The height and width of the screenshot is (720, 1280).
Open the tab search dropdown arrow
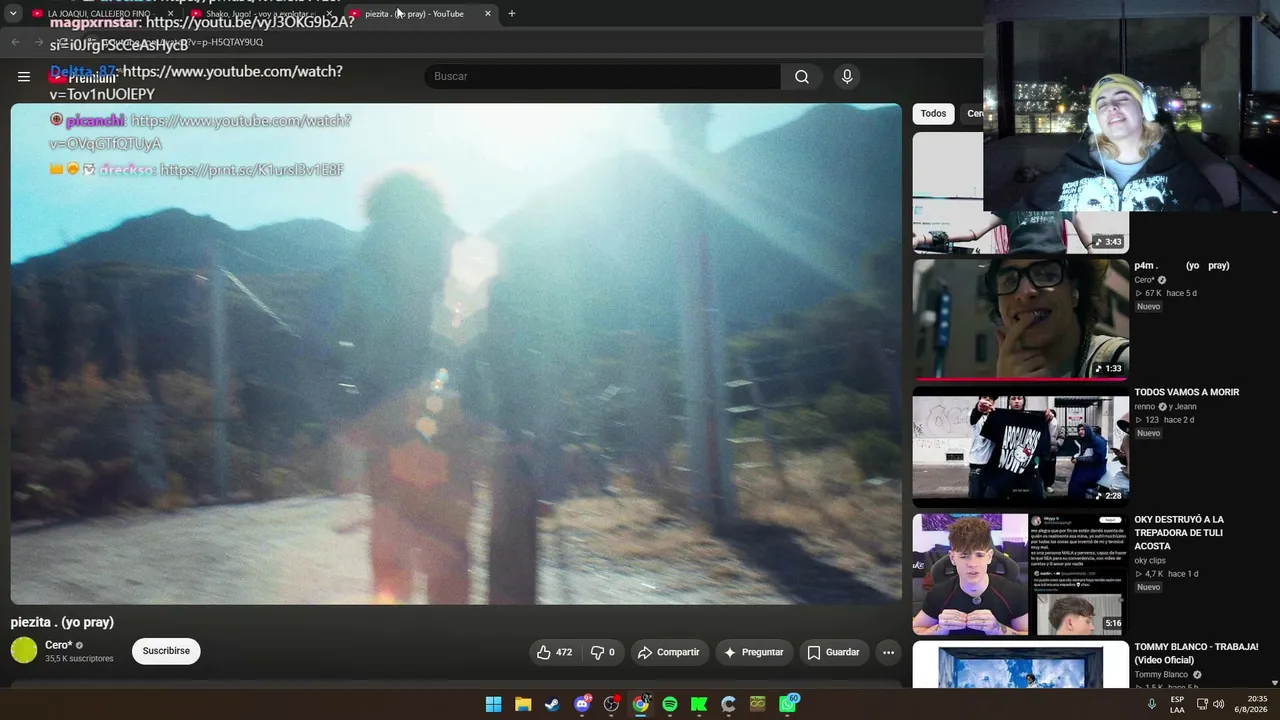click(13, 14)
